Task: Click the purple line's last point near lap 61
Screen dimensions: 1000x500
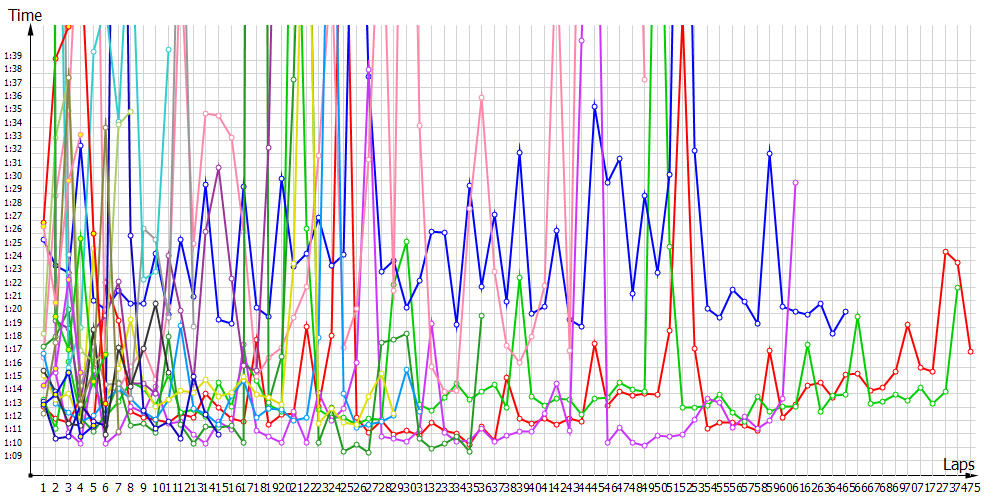Action: (x=795, y=183)
